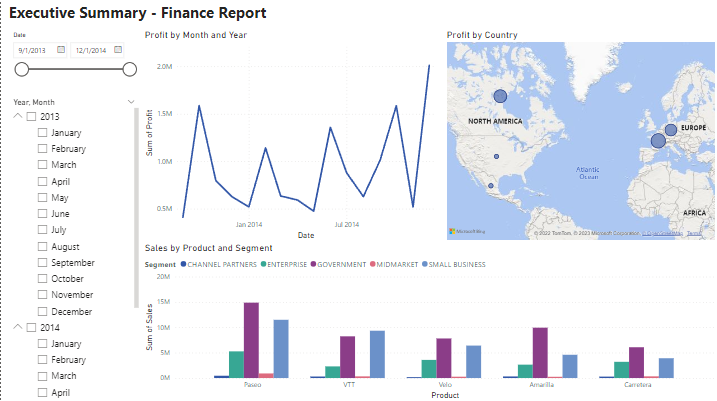Collapse the 2014 year group
The width and height of the screenshot is (717, 401).
[x=18, y=328]
